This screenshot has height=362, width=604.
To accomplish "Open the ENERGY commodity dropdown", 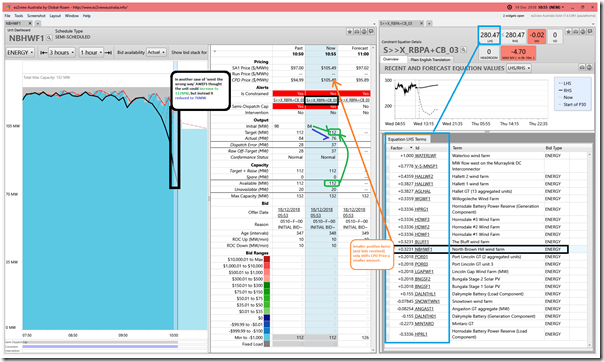I will click(x=20, y=52).
